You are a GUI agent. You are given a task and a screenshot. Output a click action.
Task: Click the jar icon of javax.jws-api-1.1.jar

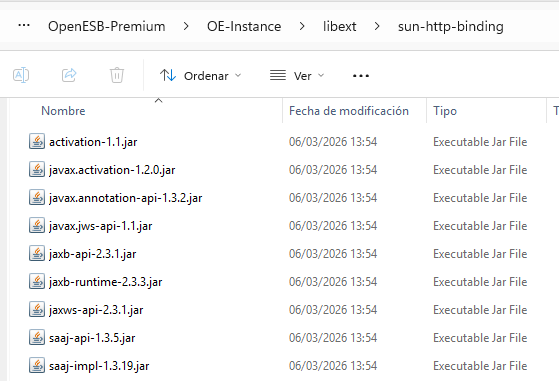click(x=37, y=225)
